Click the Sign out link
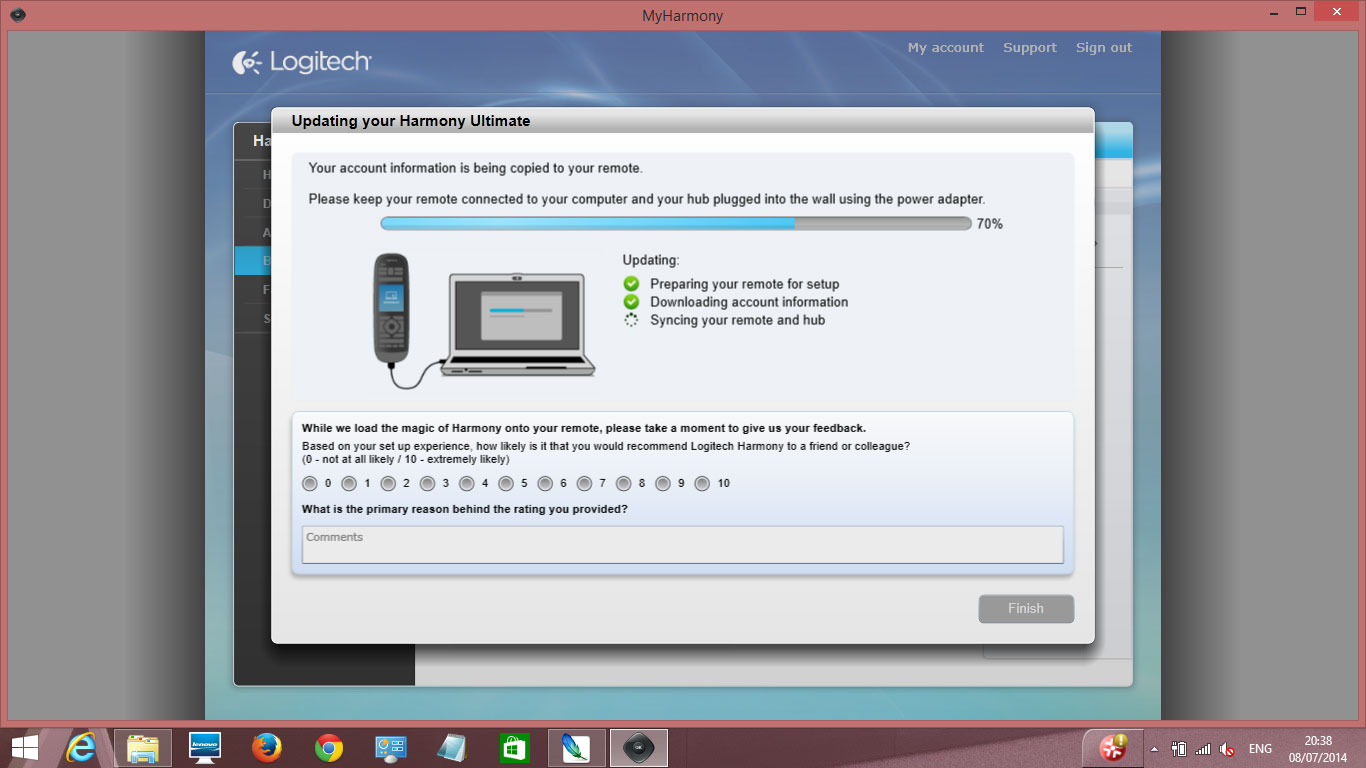The image size is (1366, 768). (x=1104, y=48)
